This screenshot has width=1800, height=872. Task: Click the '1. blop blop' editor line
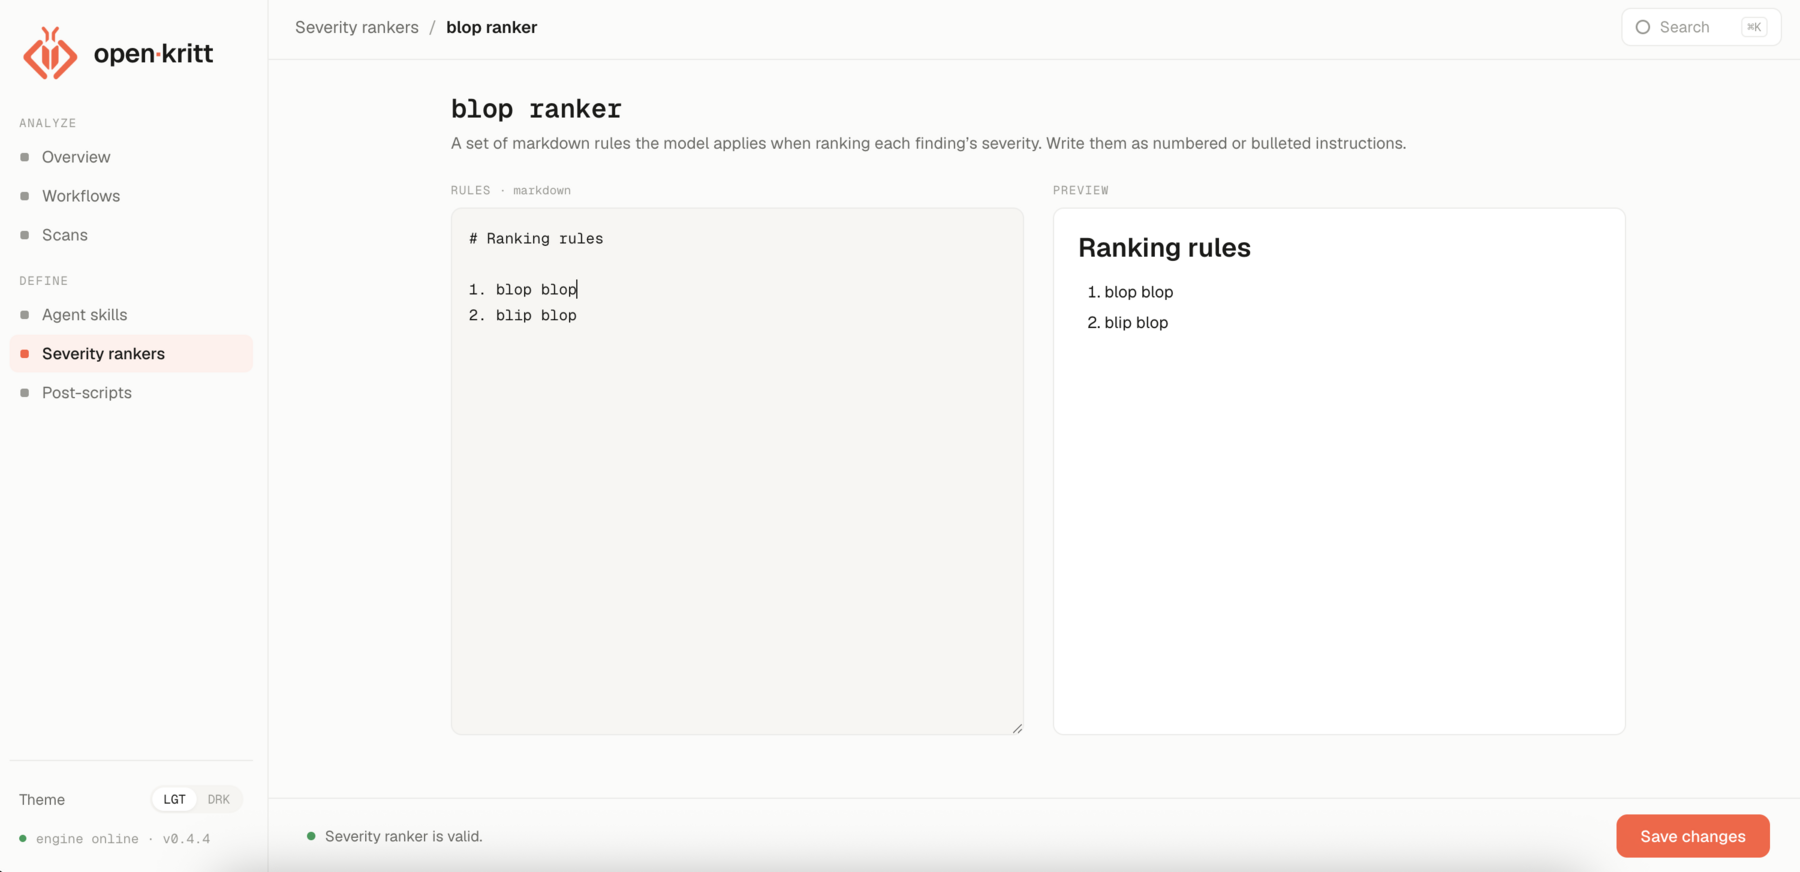point(522,289)
